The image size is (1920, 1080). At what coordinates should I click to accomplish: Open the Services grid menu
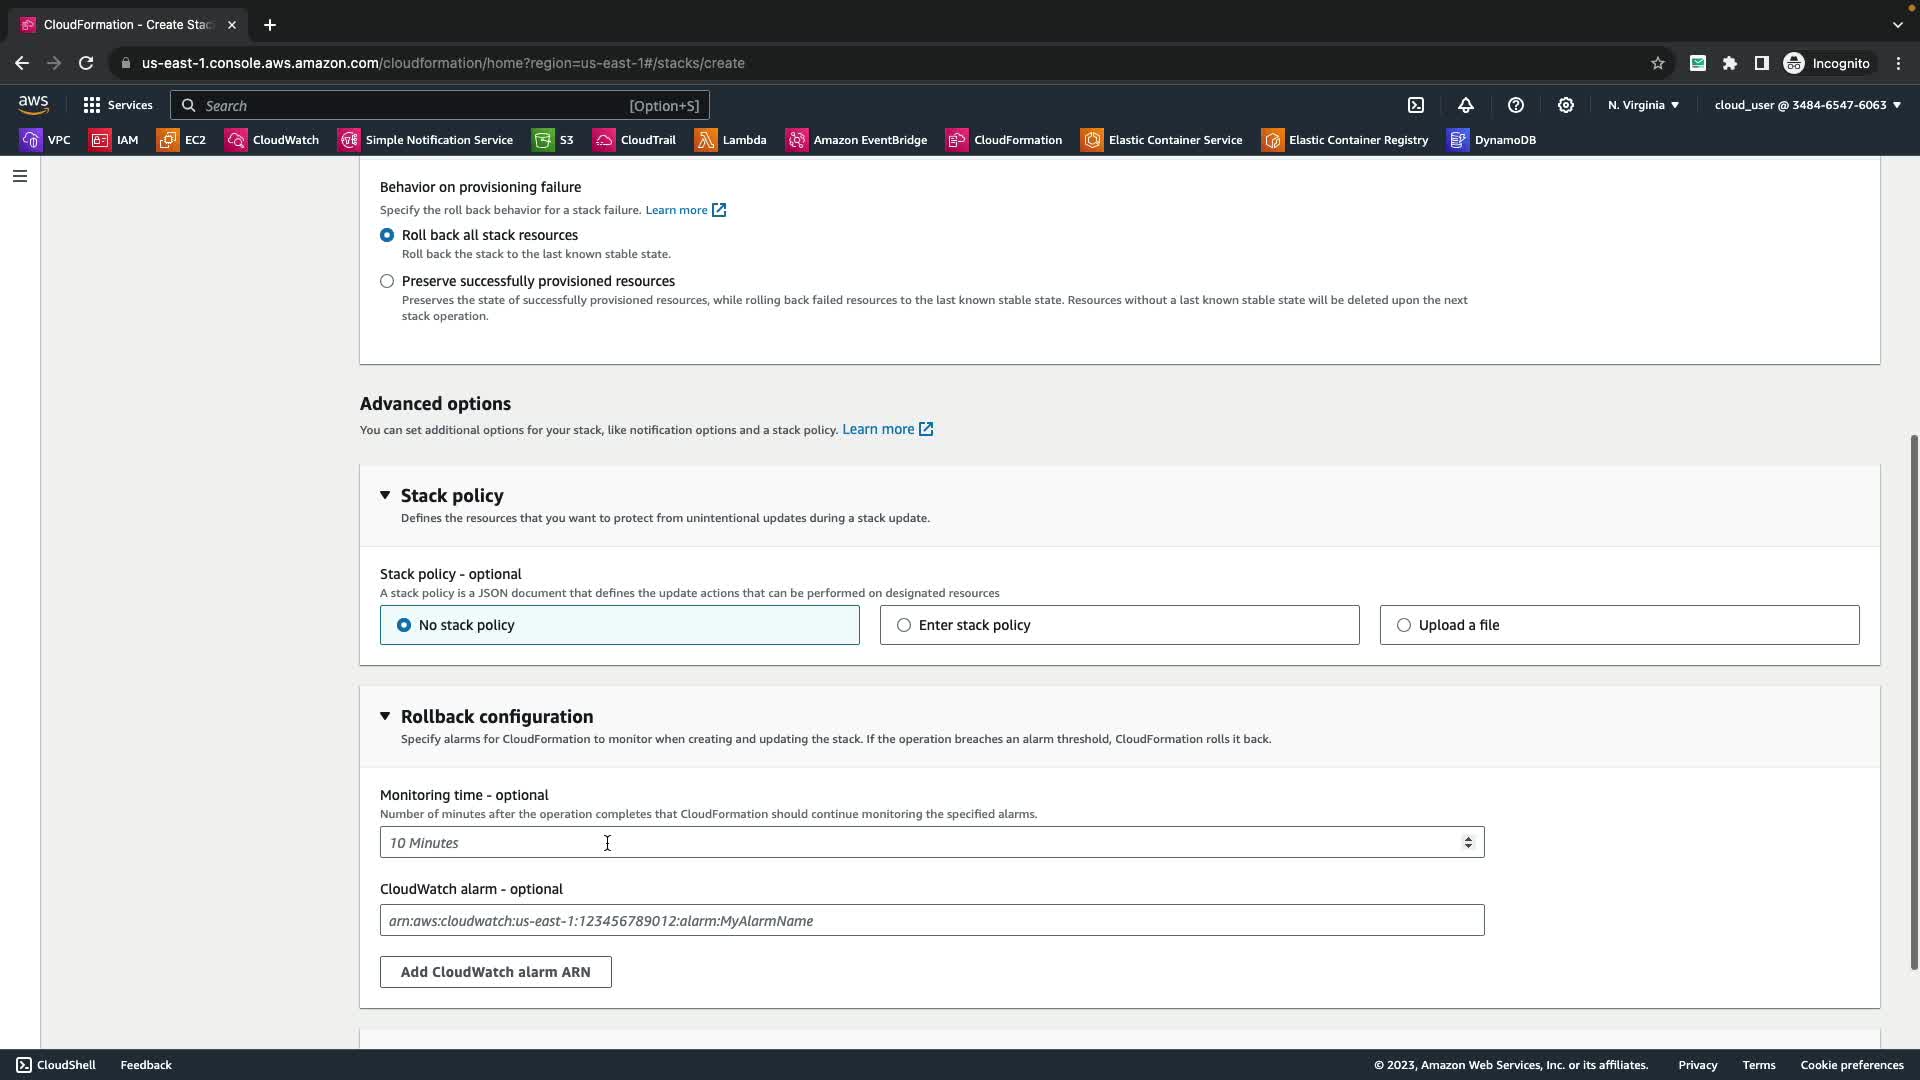pyautogui.click(x=117, y=105)
